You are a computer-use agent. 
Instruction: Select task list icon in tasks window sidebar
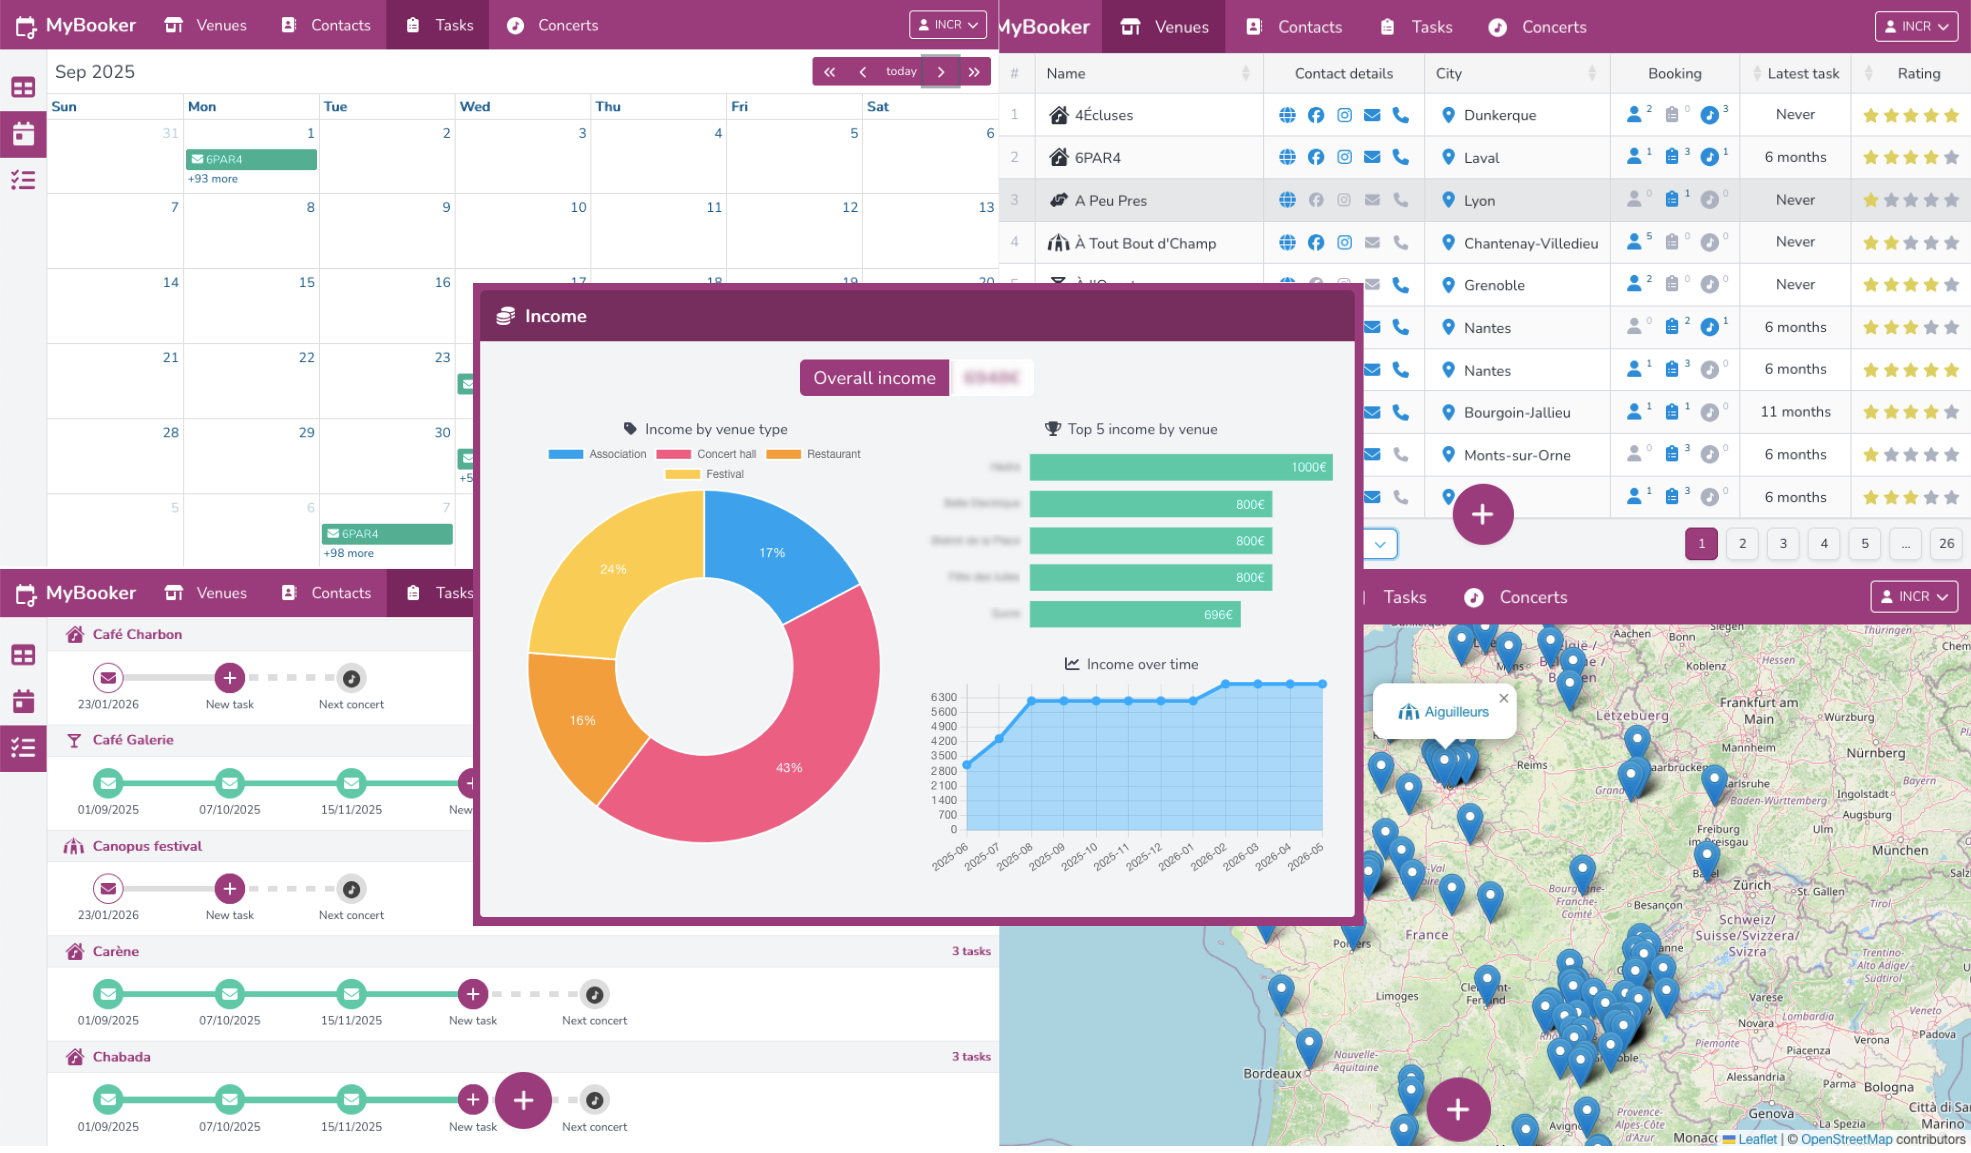23,747
